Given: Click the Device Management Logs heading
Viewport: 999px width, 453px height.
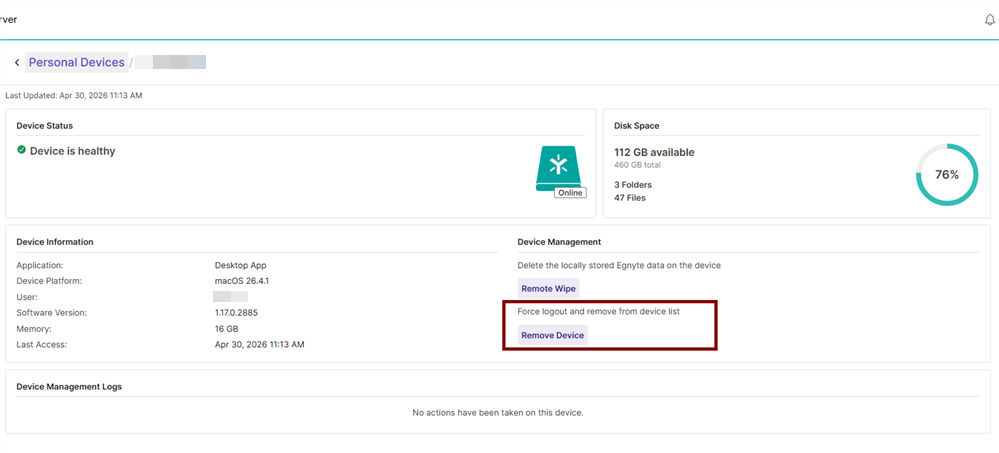Looking at the screenshot, I should (69, 386).
